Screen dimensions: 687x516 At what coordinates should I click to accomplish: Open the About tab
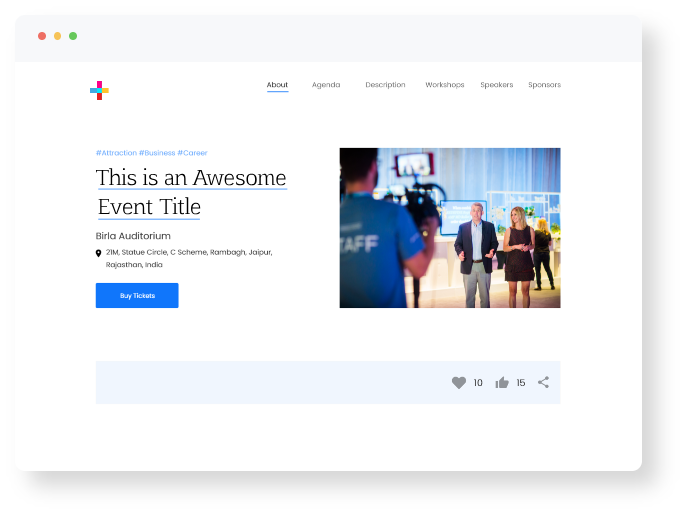[277, 85]
